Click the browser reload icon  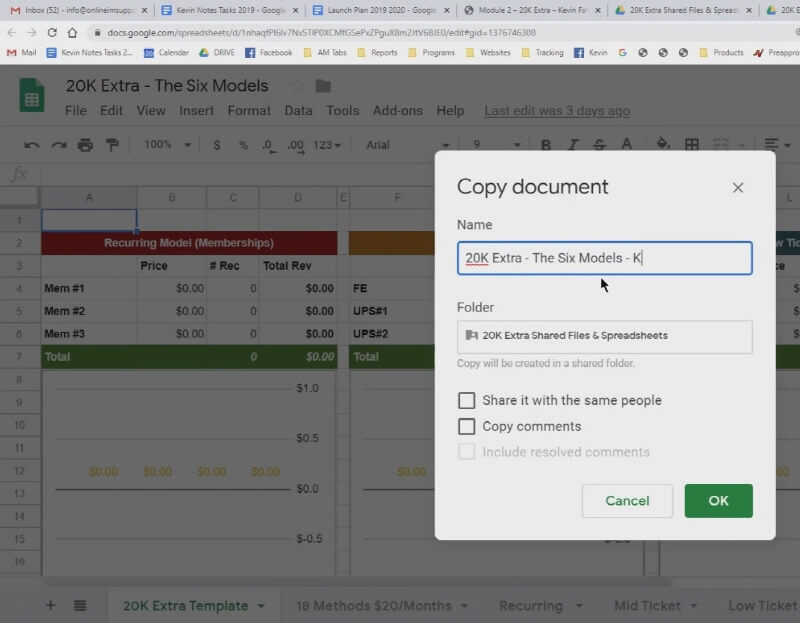click(52, 33)
